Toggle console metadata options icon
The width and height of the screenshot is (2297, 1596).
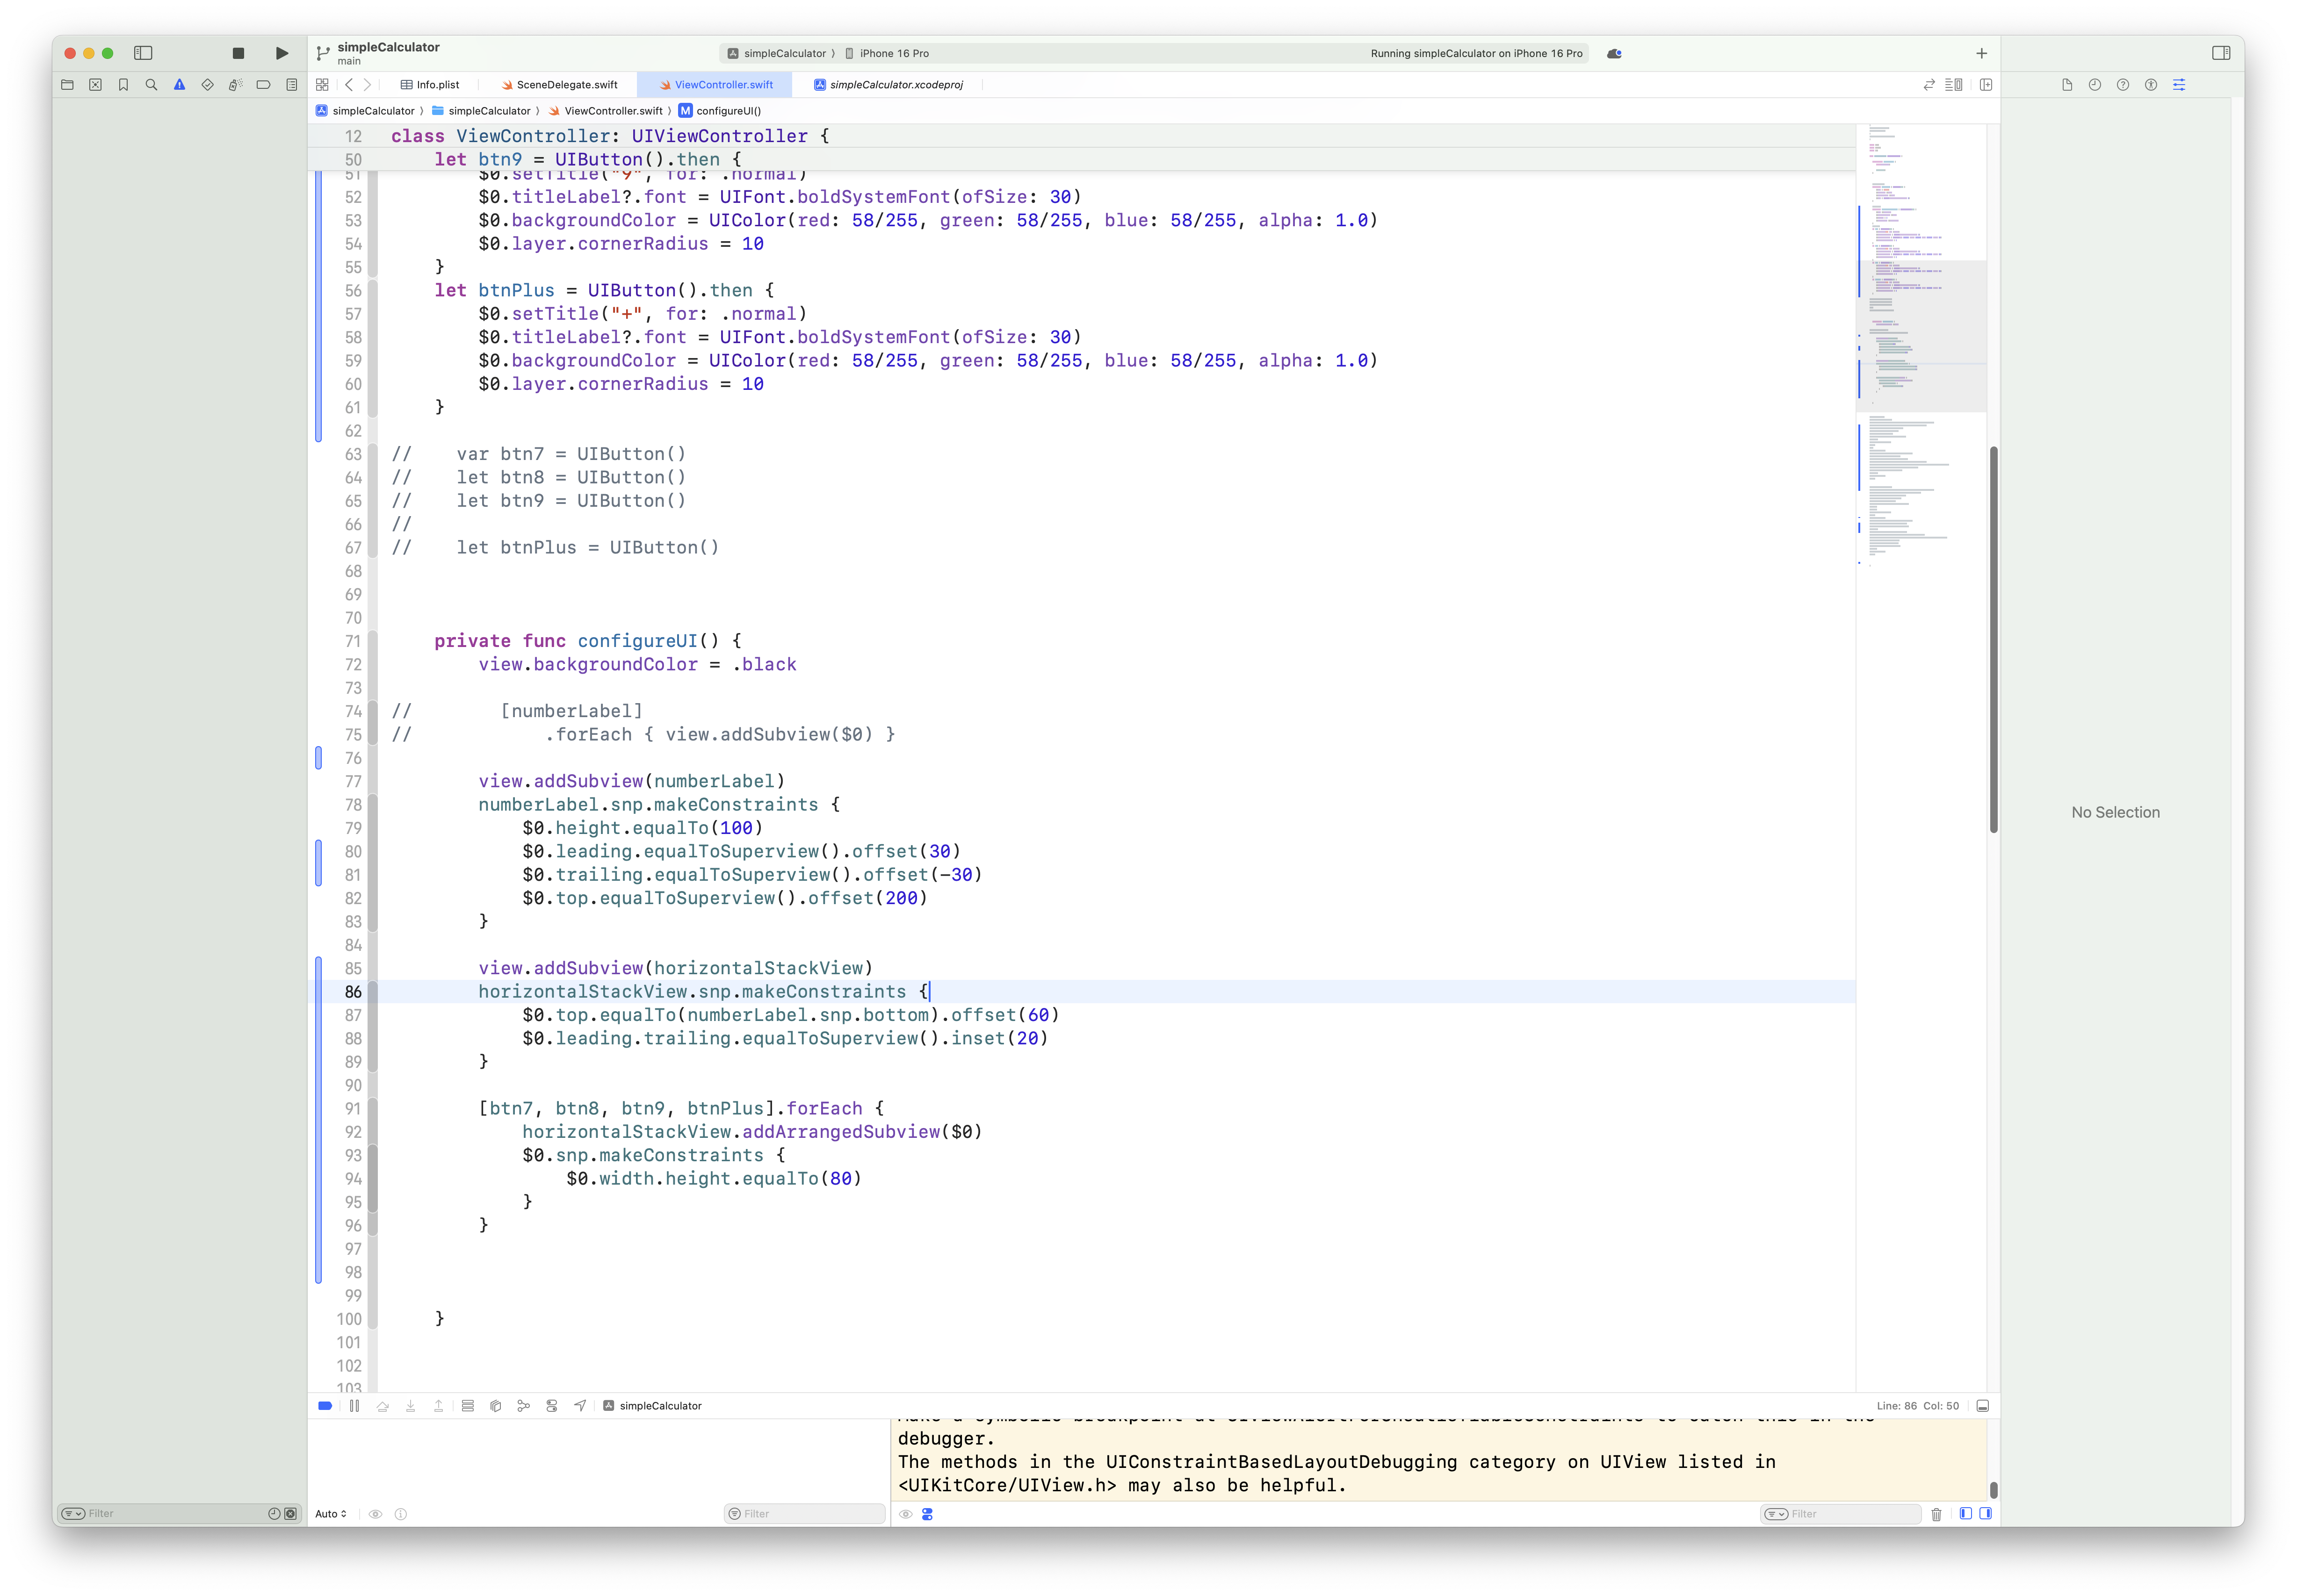point(928,1514)
